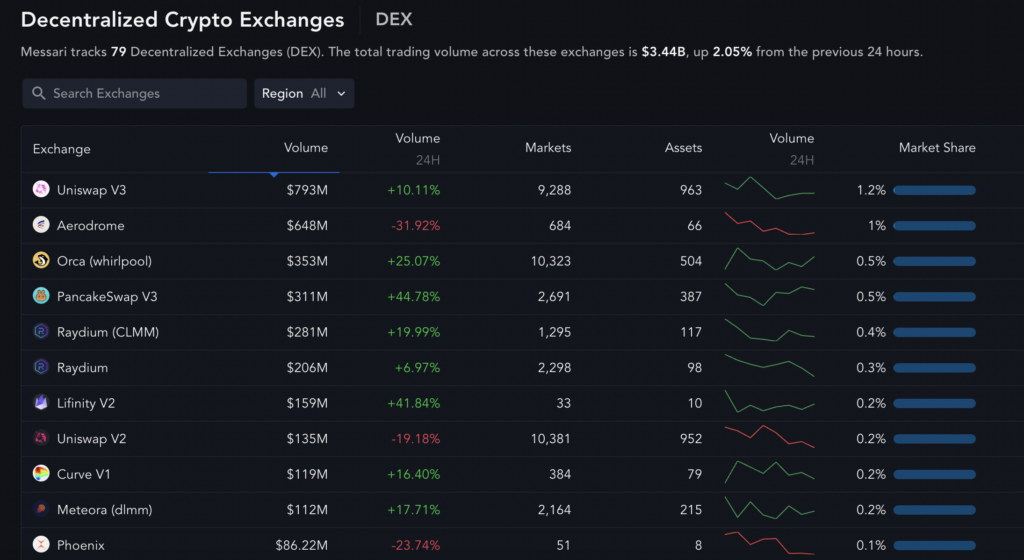This screenshot has width=1024, height=560.
Task: Sort by the Exchange column header
Action: (61, 149)
